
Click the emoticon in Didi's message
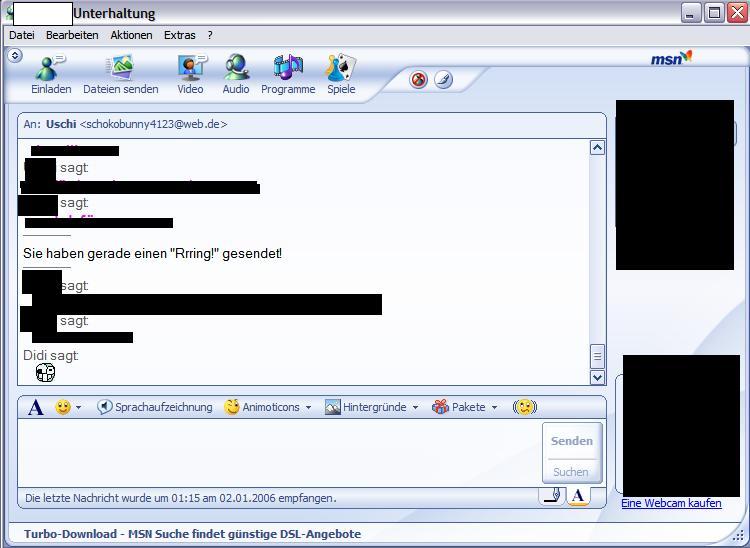point(45,373)
